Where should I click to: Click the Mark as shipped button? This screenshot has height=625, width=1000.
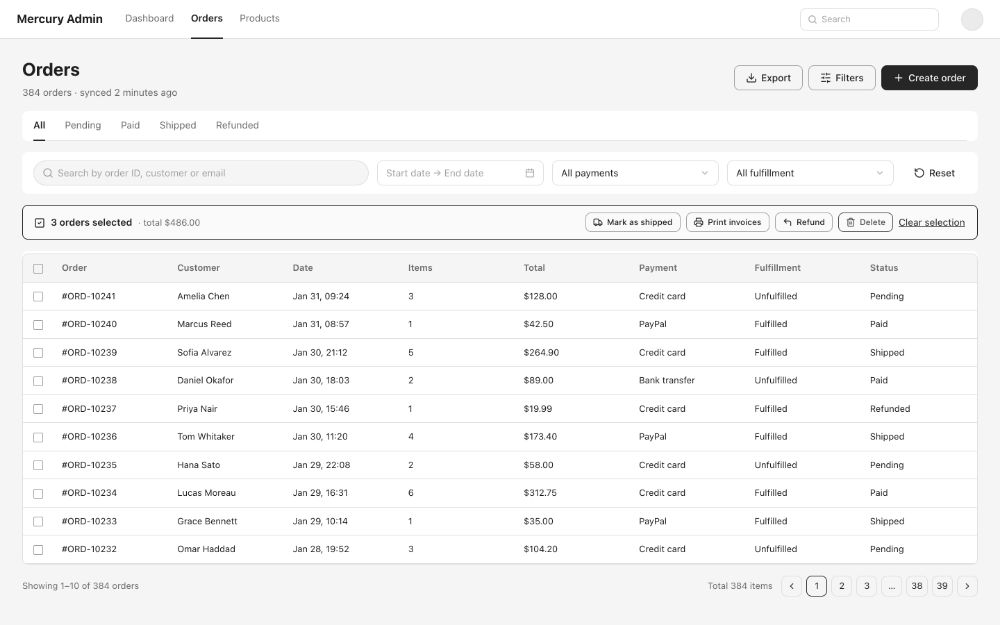tap(633, 222)
